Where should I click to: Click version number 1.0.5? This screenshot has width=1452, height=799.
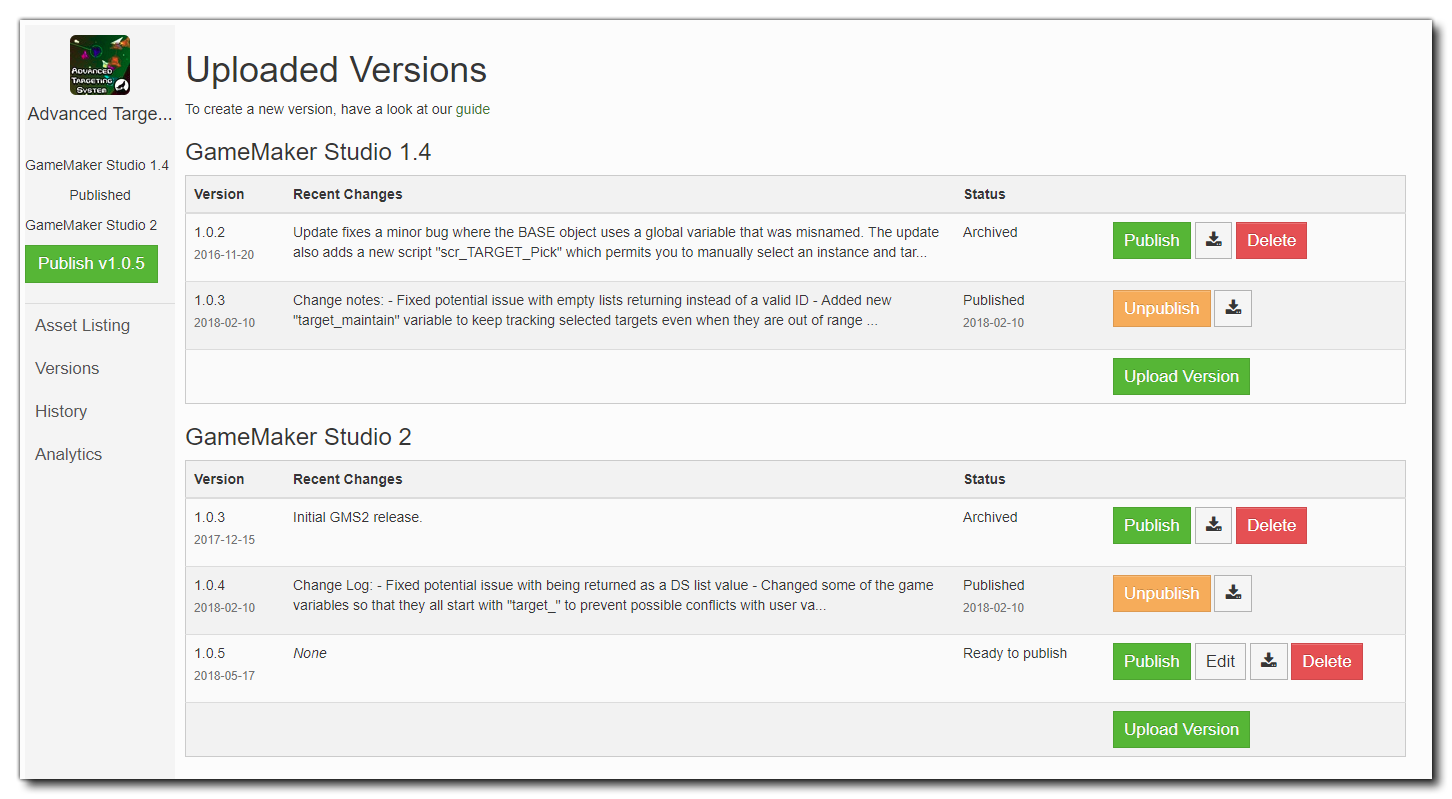[209, 653]
